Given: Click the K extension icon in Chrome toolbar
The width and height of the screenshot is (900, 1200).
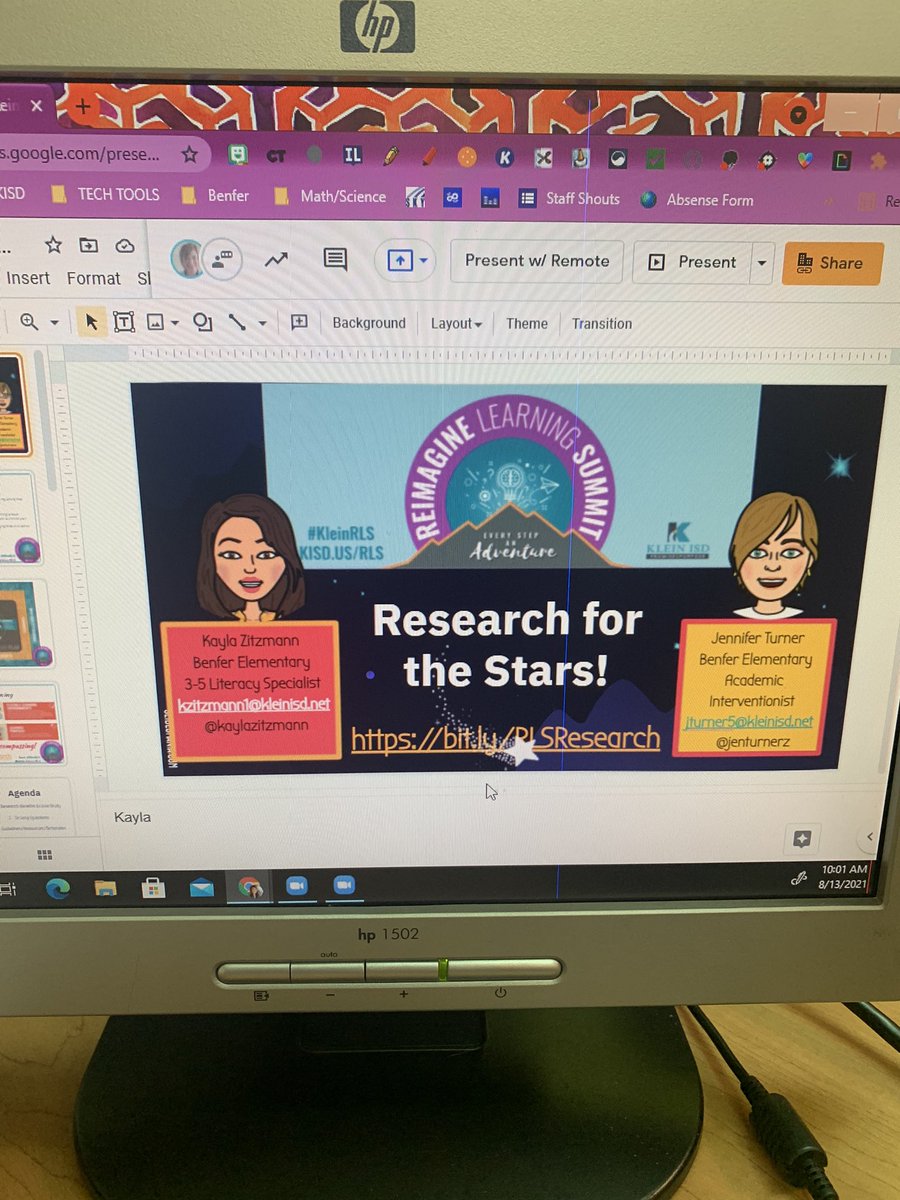Looking at the screenshot, I should point(505,157).
